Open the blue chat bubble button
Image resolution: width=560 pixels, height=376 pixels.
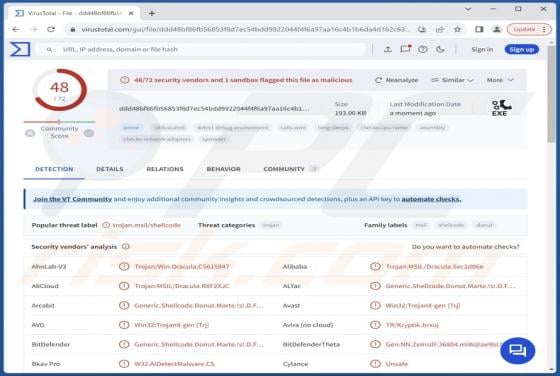point(518,351)
